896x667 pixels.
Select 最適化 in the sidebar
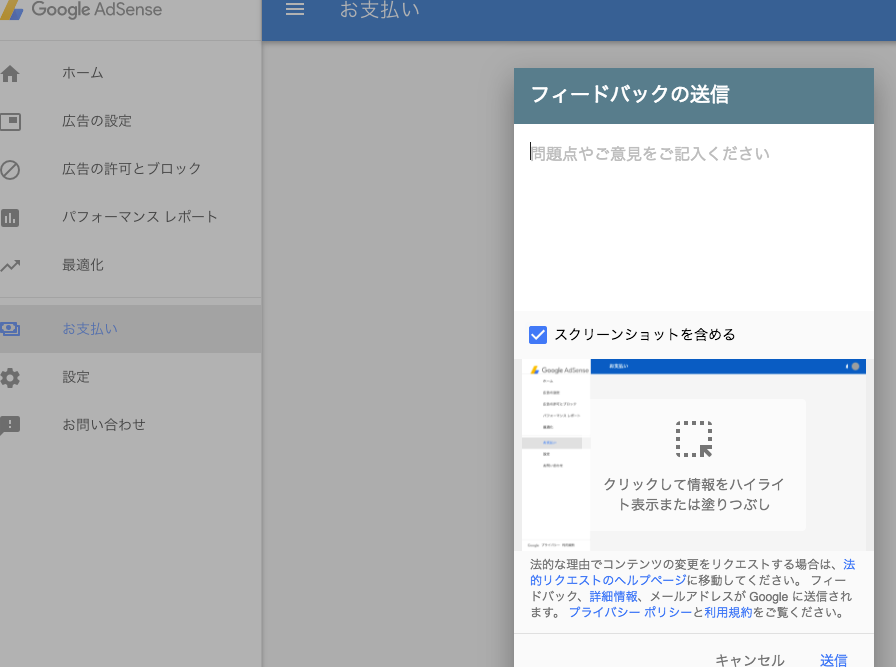click(x=83, y=265)
